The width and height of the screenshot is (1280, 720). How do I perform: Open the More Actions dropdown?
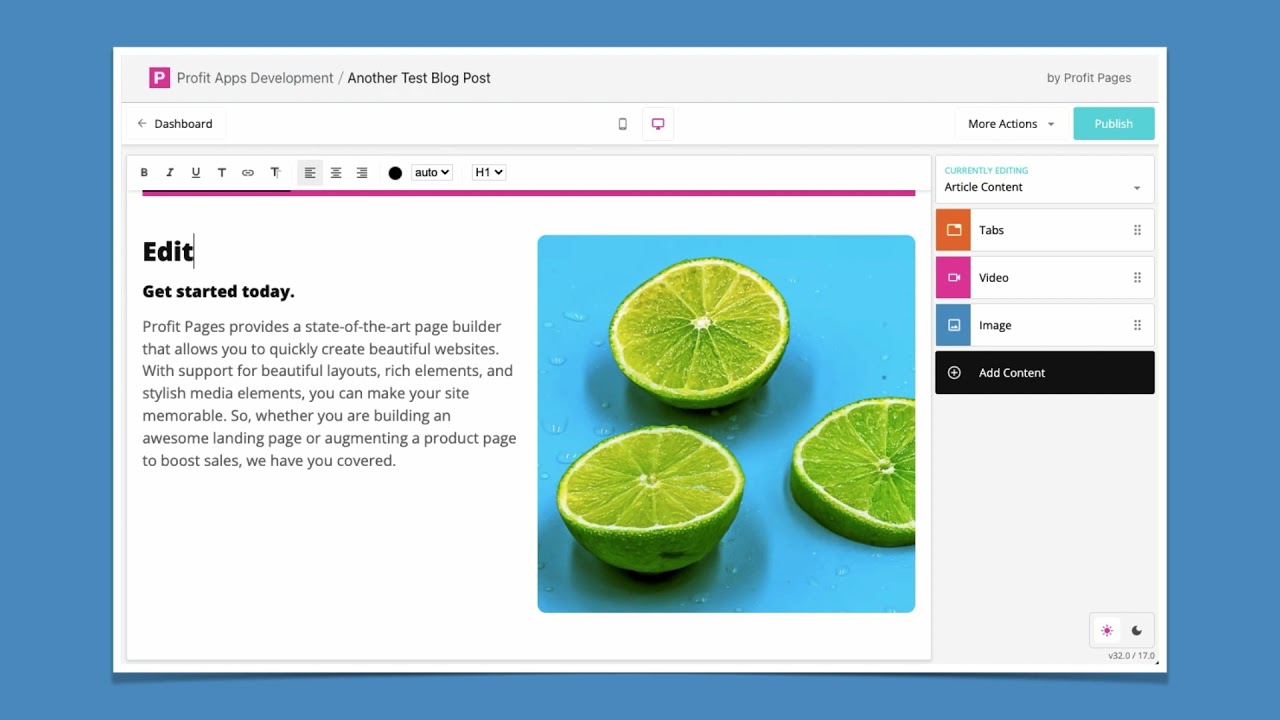coord(1011,124)
